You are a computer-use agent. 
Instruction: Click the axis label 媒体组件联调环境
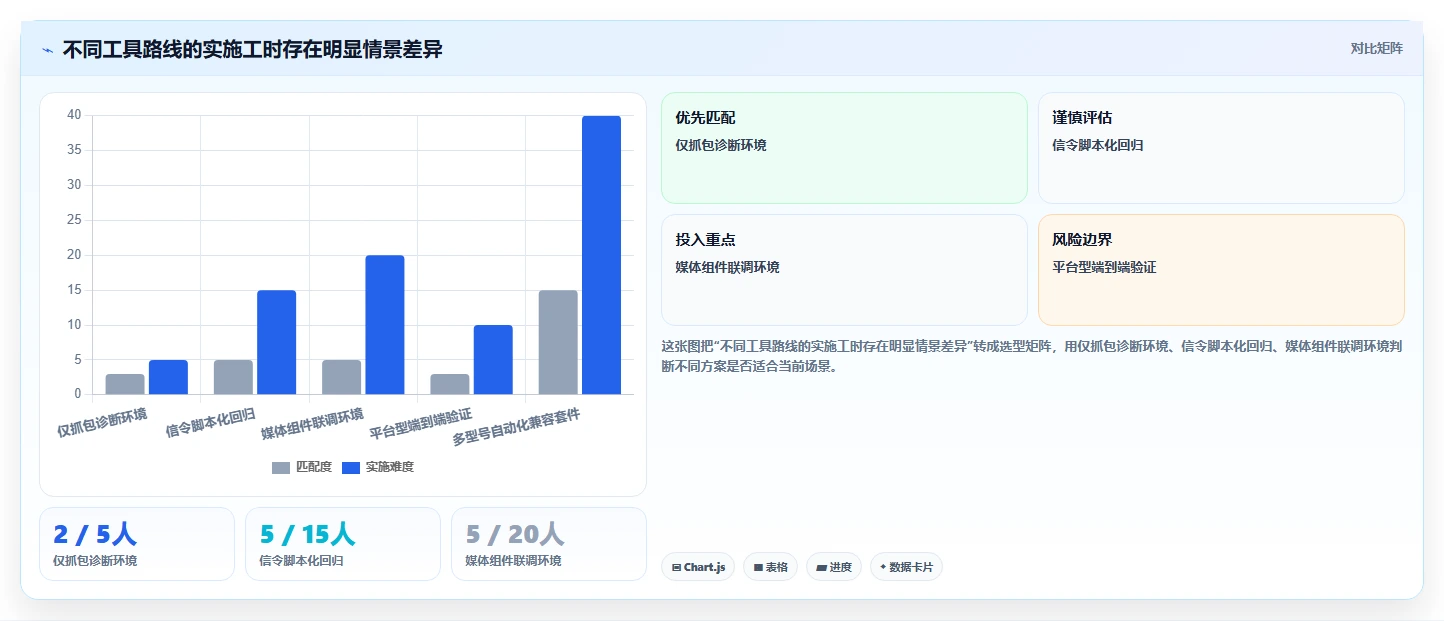[x=313, y=424]
